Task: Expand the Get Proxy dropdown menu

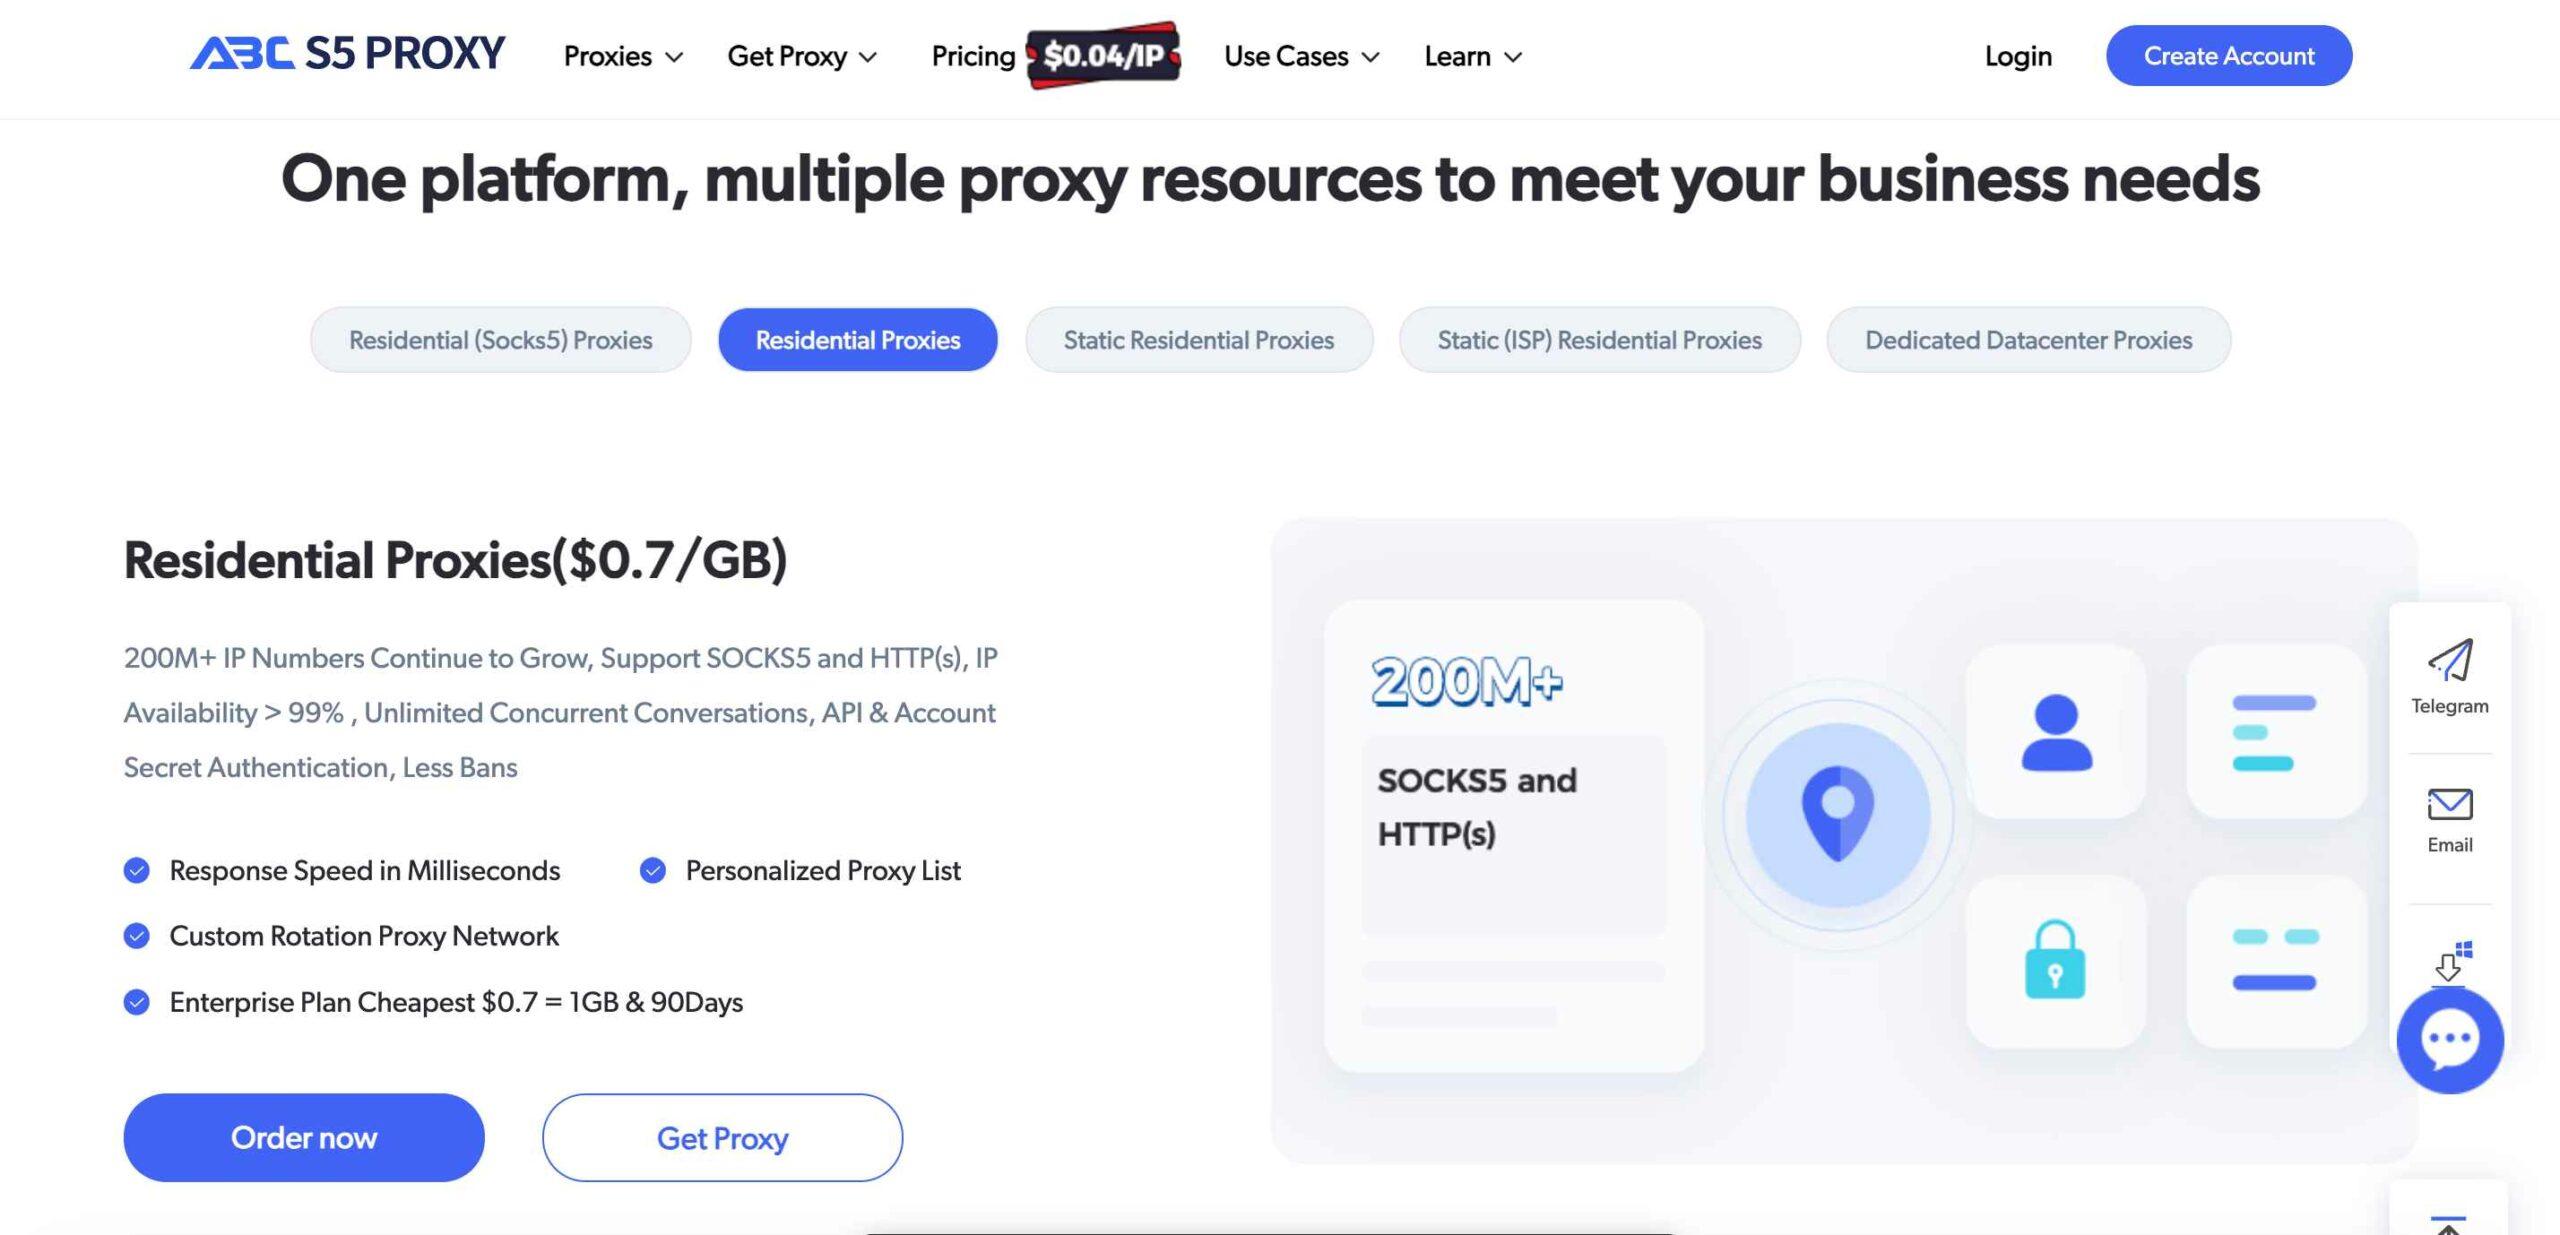Action: (803, 54)
